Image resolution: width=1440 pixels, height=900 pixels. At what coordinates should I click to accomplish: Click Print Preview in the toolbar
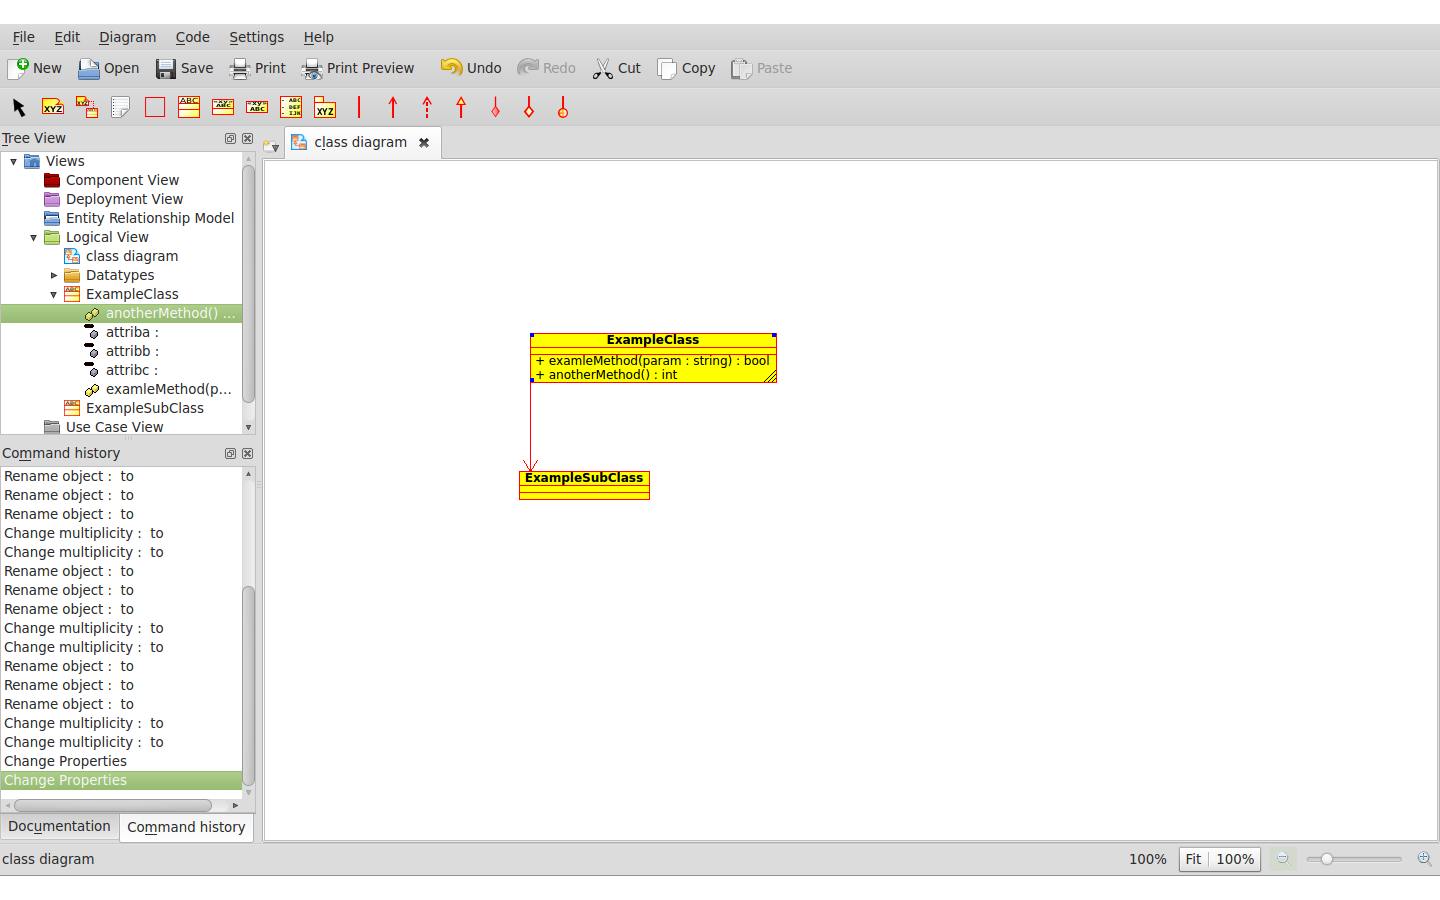click(358, 68)
